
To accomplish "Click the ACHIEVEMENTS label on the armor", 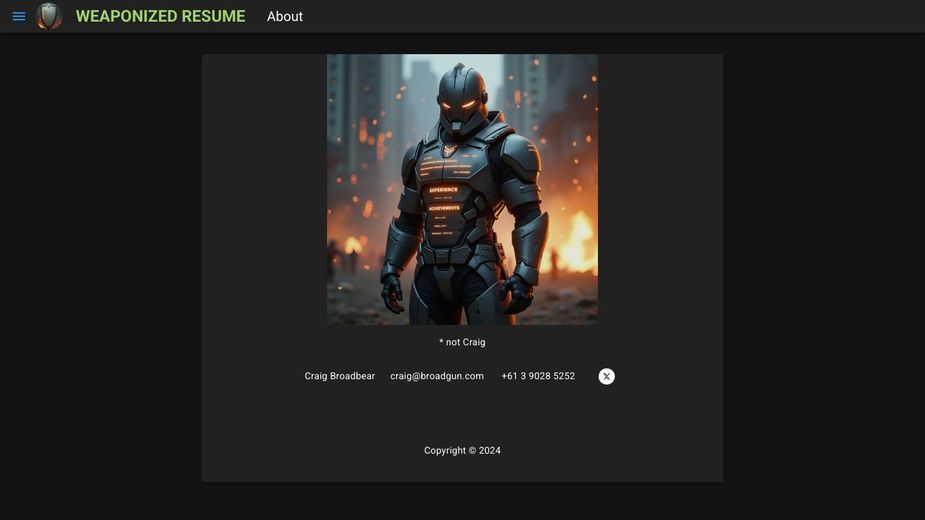I will (444, 208).
